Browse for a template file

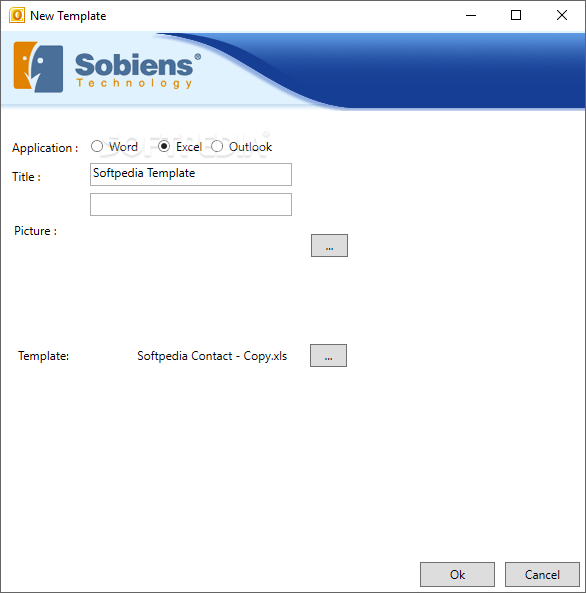coord(328,355)
